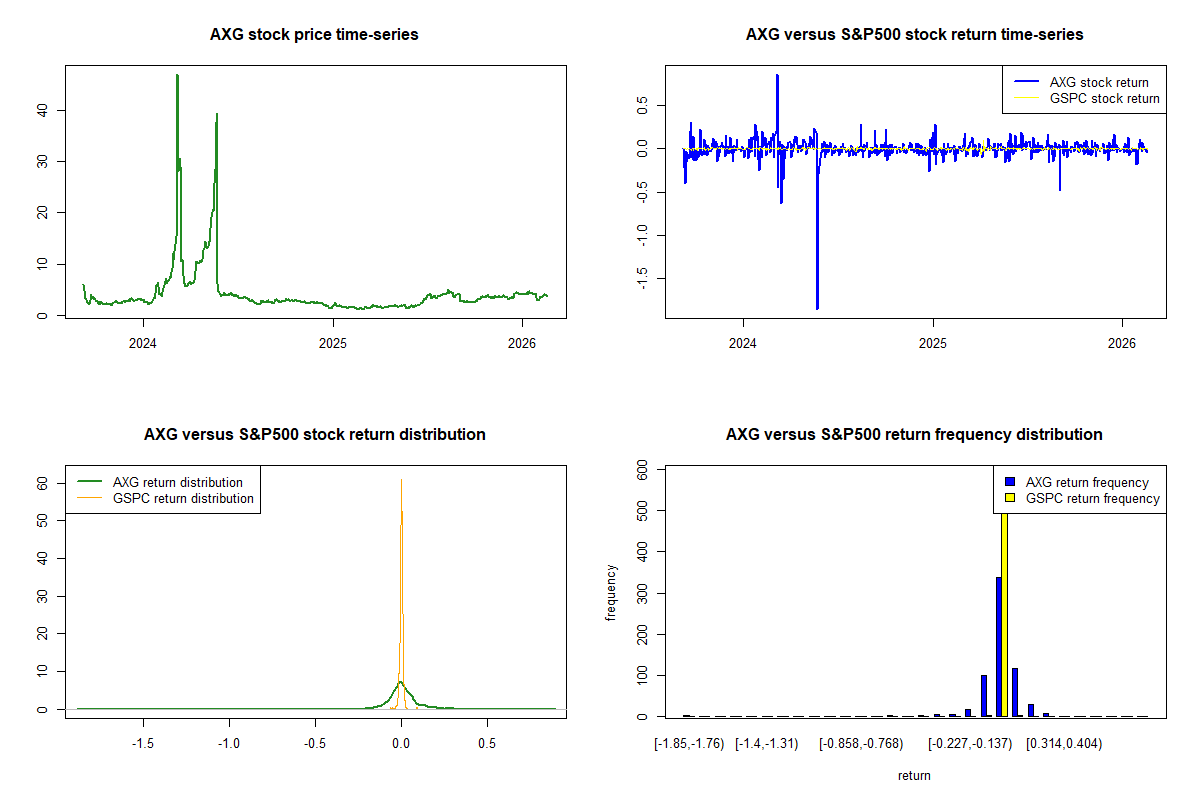Click the blue line sample beside 'AXG stock return'

[x=1026, y=82]
